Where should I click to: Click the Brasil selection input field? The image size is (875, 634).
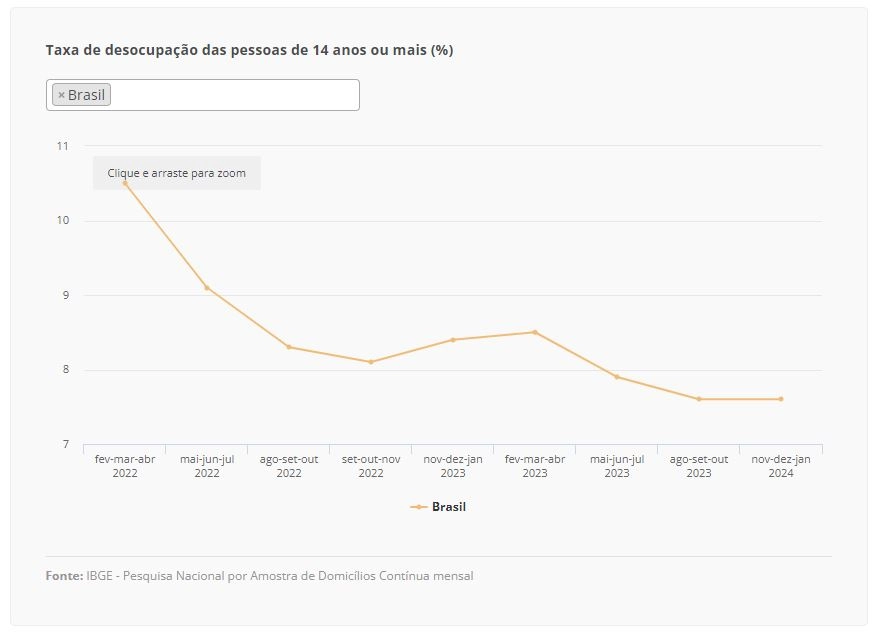(203, 95)
